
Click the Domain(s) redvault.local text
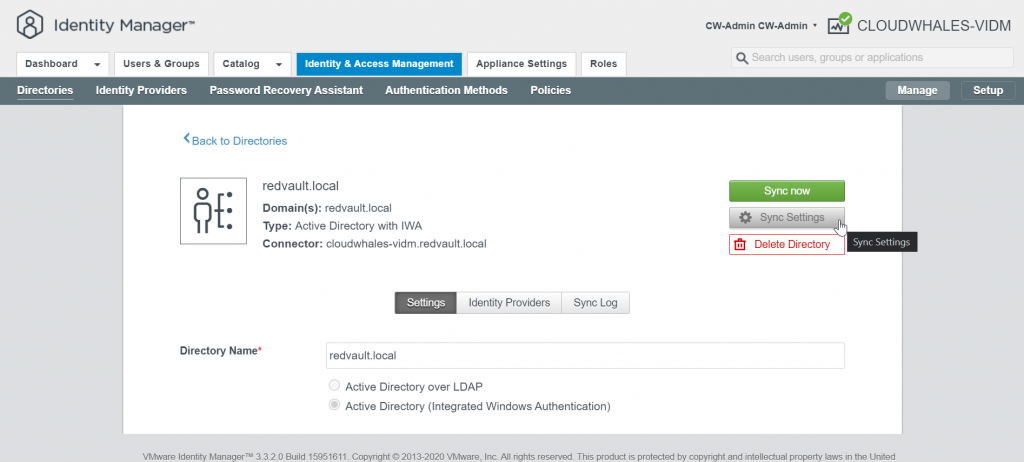(327, 208)
